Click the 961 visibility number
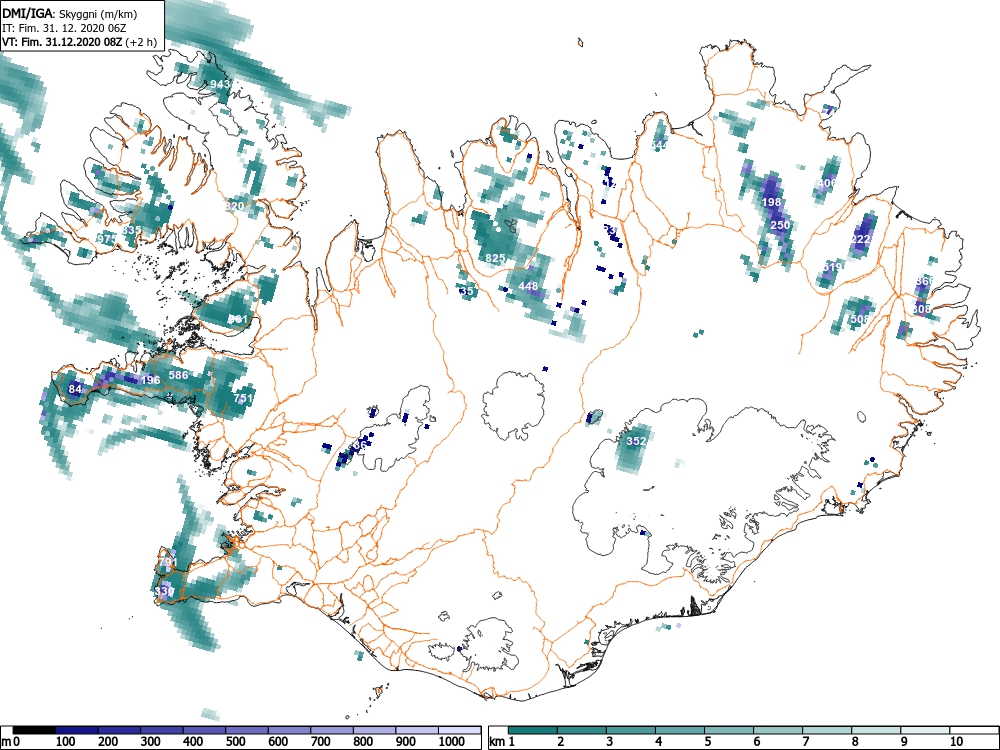Screen dimensions: 1000x750 (x=237, y=318)
